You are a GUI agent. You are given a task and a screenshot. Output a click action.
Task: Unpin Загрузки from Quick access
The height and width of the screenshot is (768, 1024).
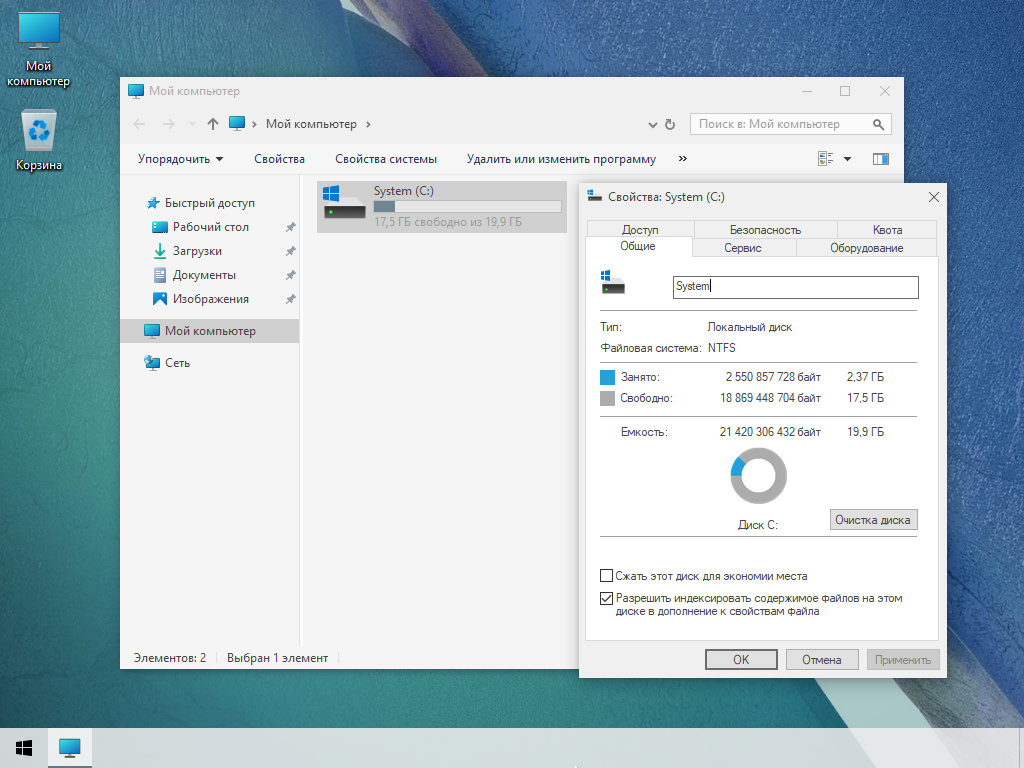click(x=289, y=250)
